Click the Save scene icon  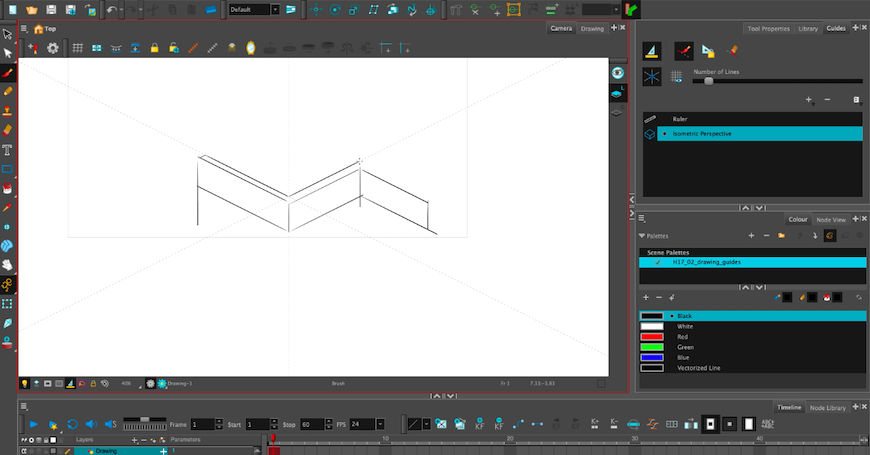[x=51, y=9]
